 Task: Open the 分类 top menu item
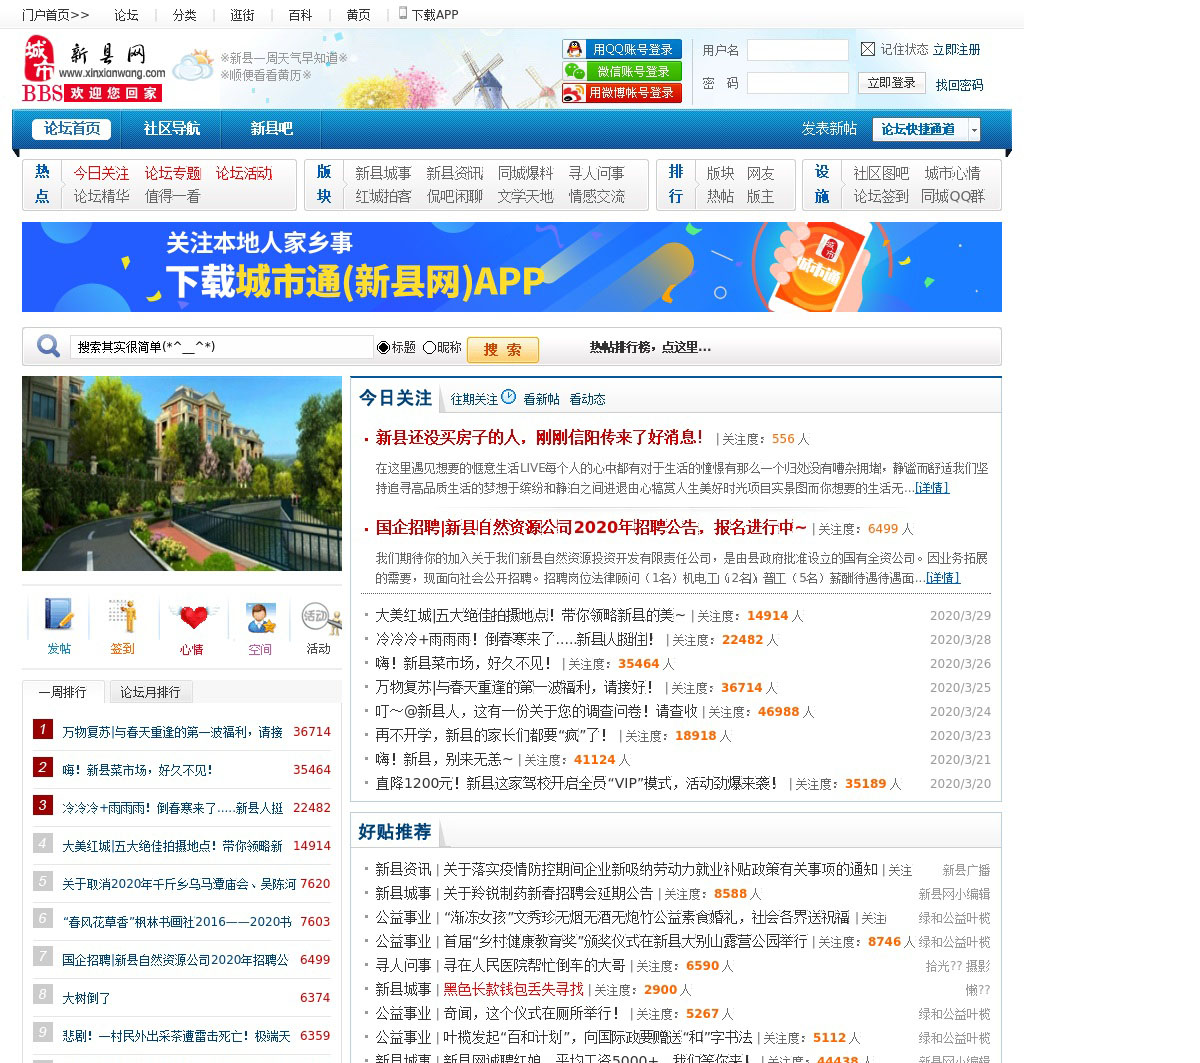coord(185,15)
